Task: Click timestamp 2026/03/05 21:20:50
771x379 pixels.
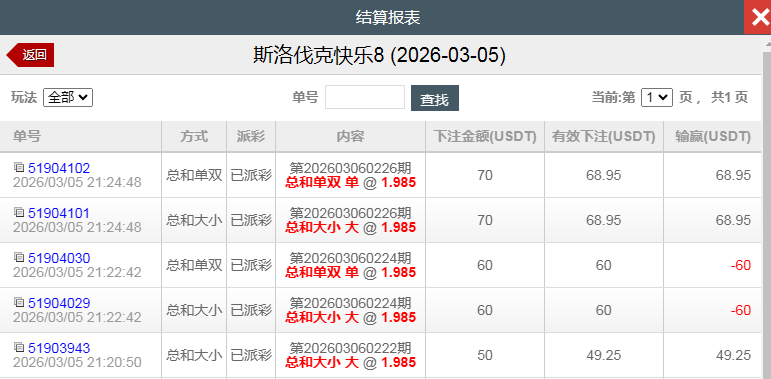Action: pyautogui.click(x=77, y=362)
